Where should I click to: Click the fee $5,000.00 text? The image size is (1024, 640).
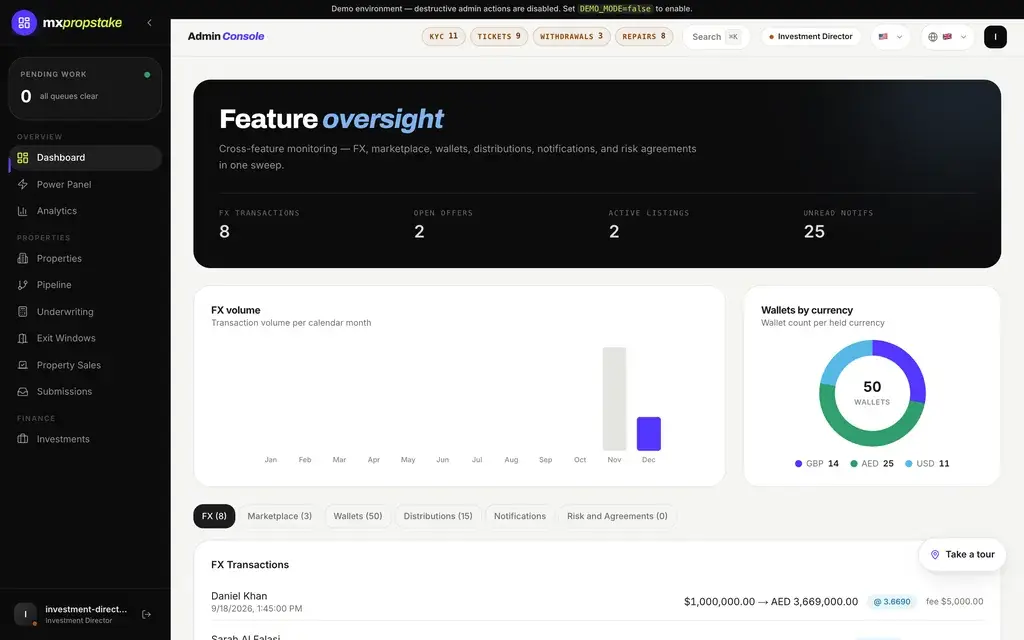(x=954, y=601)
